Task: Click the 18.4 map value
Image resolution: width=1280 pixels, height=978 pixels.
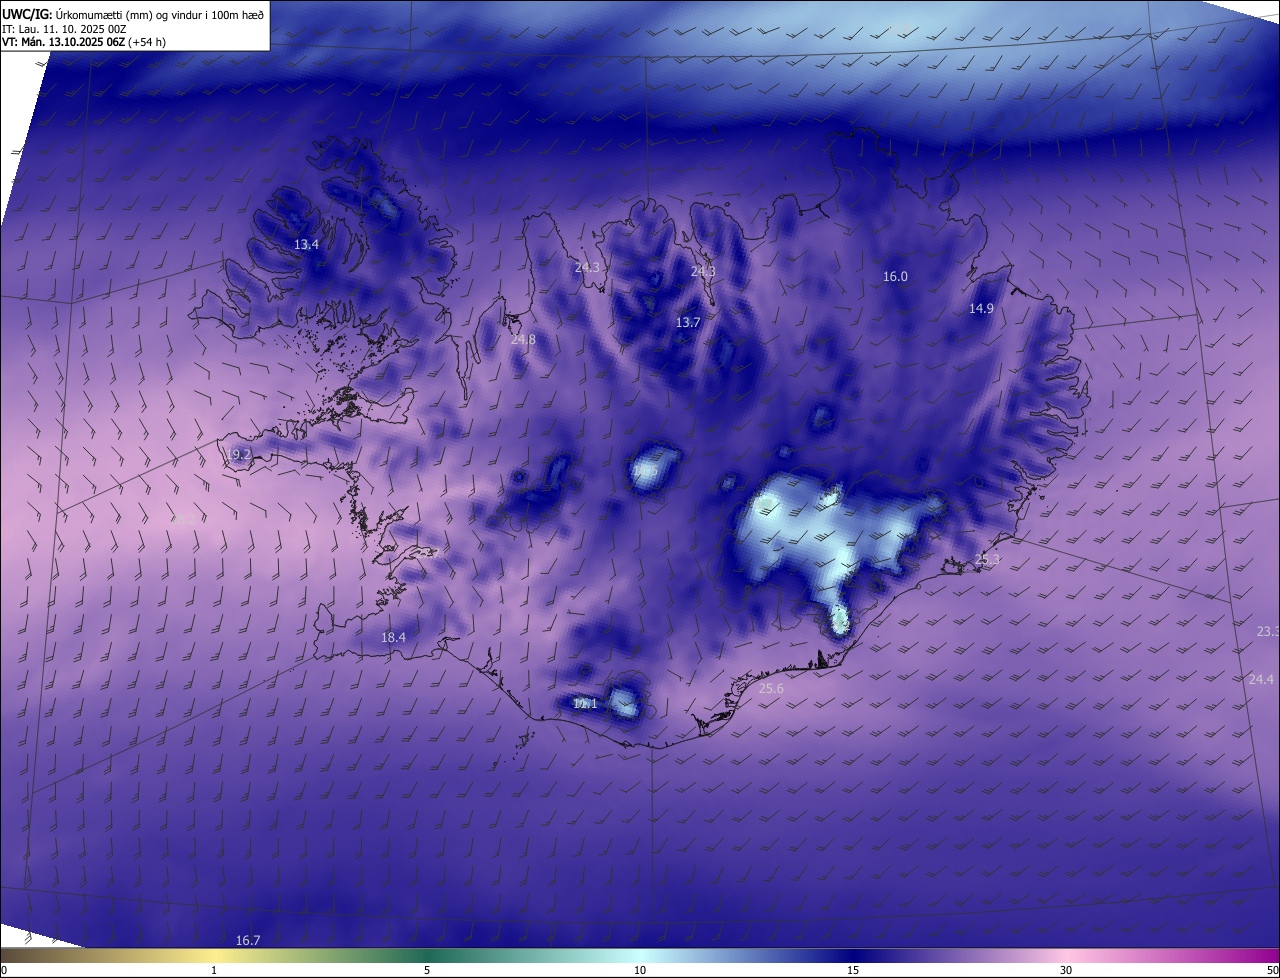Action: (x=393, y=637)
